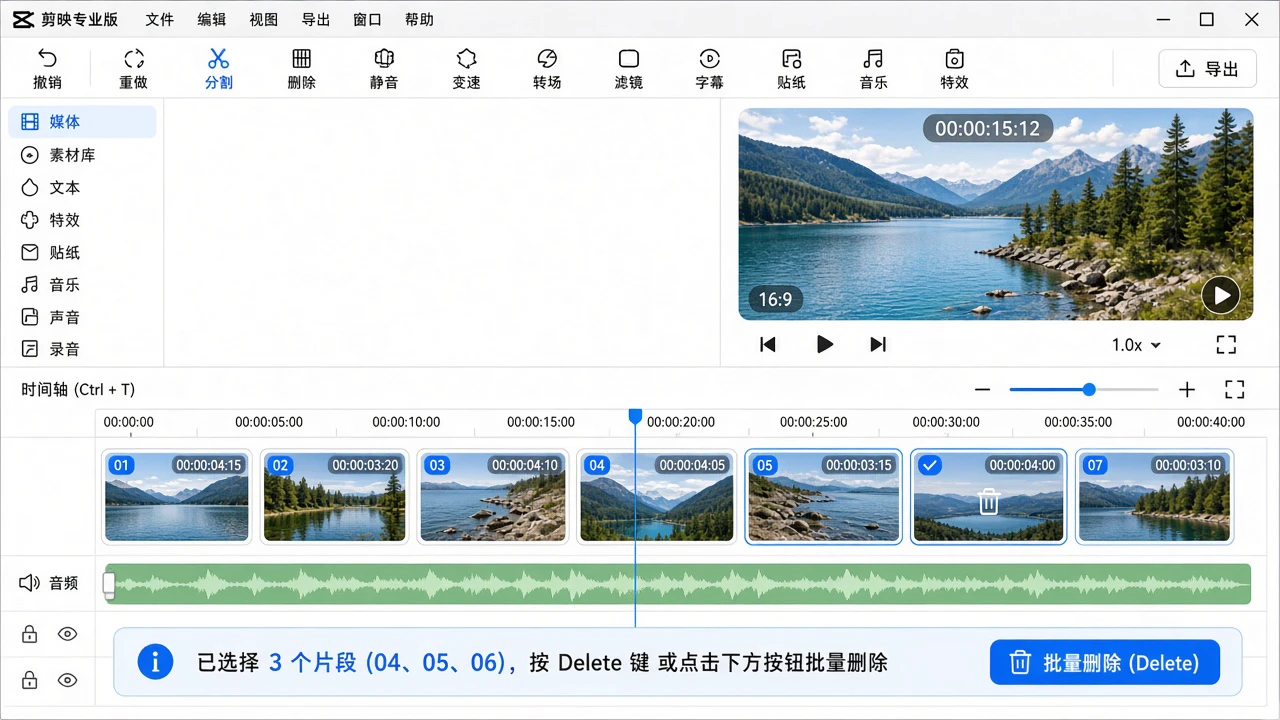This screenshot has height=720, width=1280.
Task: Open the 编辑 menu
Action: tap(212, 20)
